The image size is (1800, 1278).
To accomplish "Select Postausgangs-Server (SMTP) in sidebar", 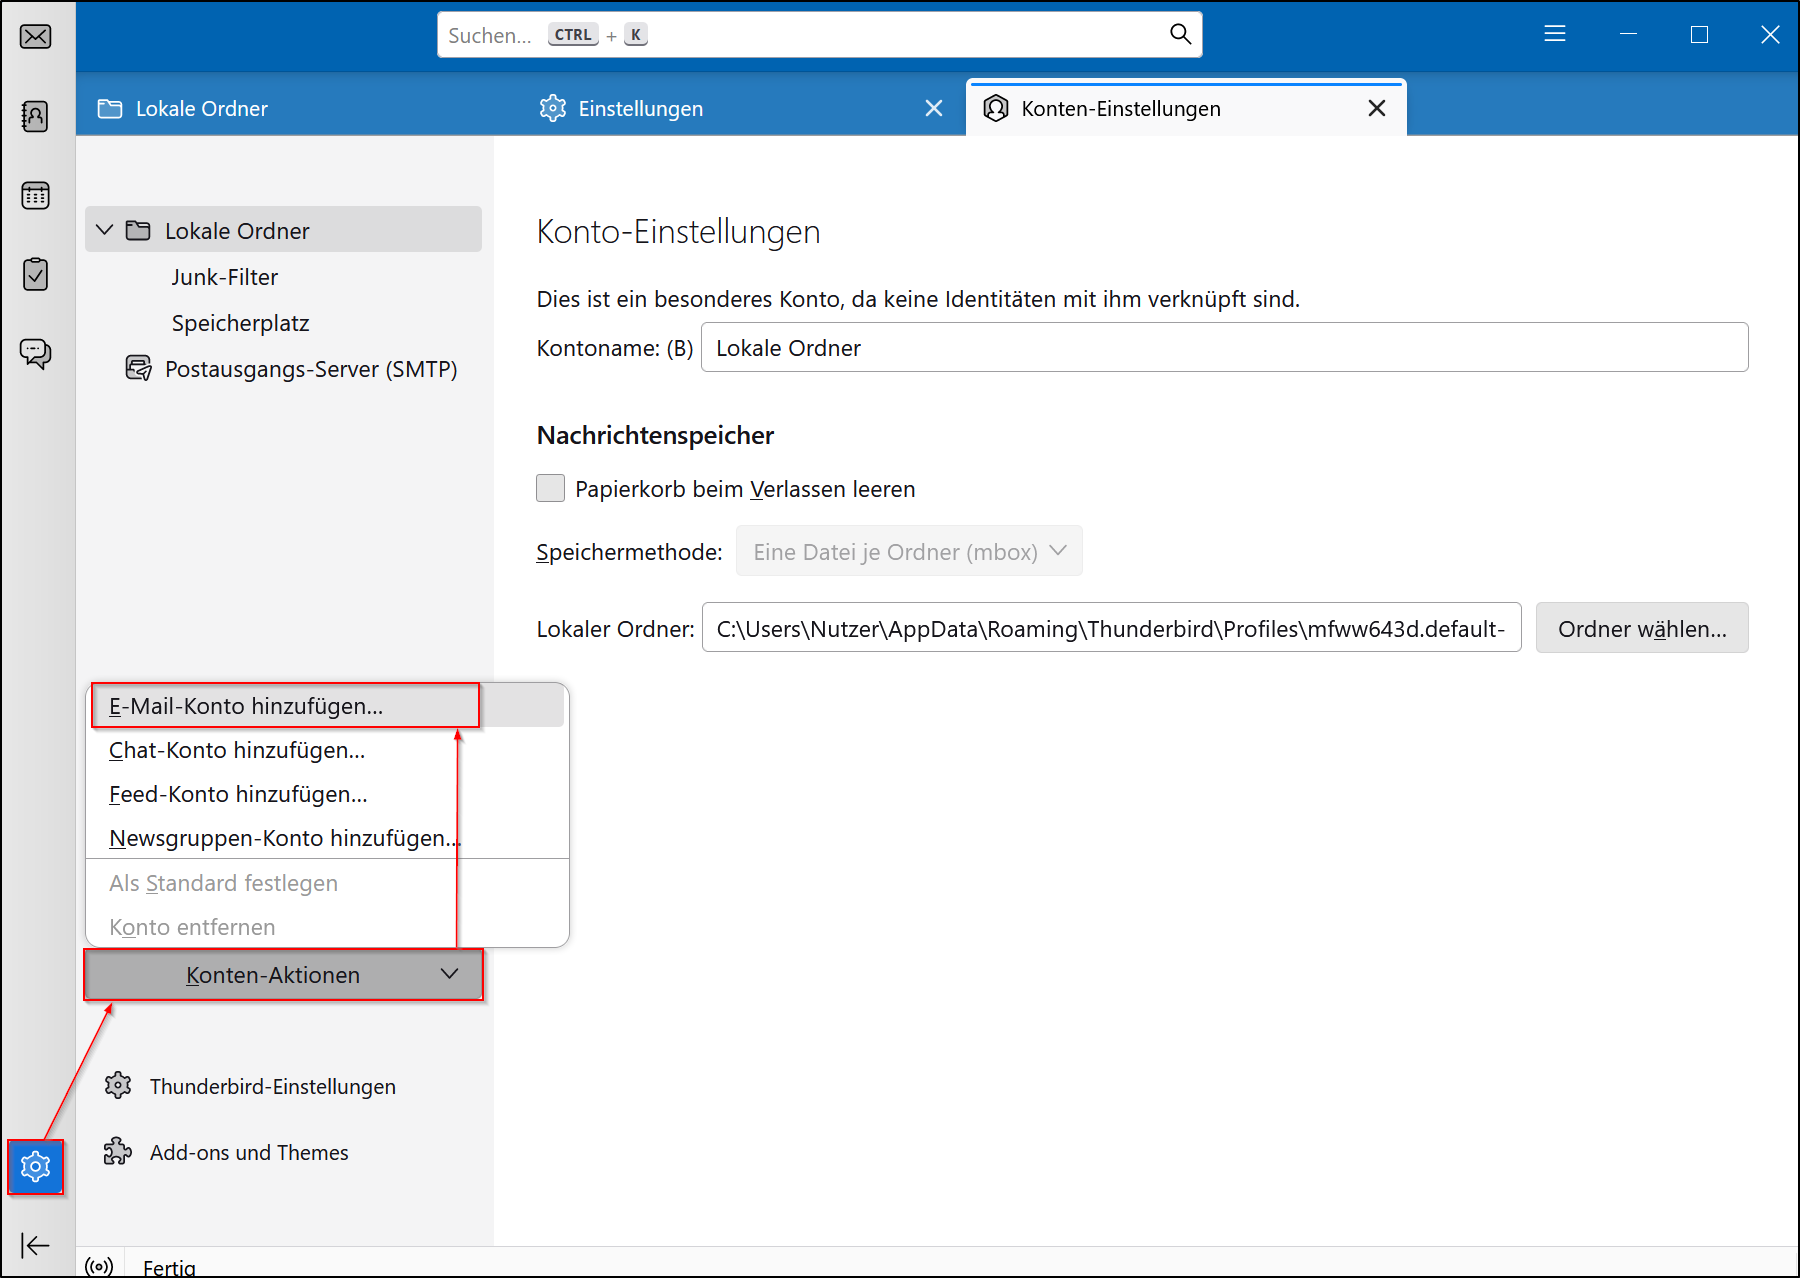I will [310, 369].
